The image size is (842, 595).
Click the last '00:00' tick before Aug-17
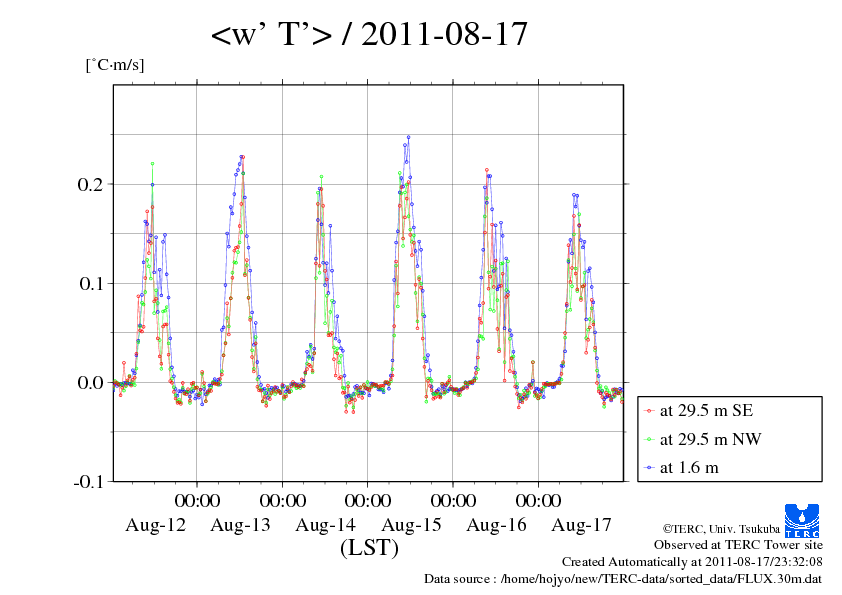pos(538,500)
